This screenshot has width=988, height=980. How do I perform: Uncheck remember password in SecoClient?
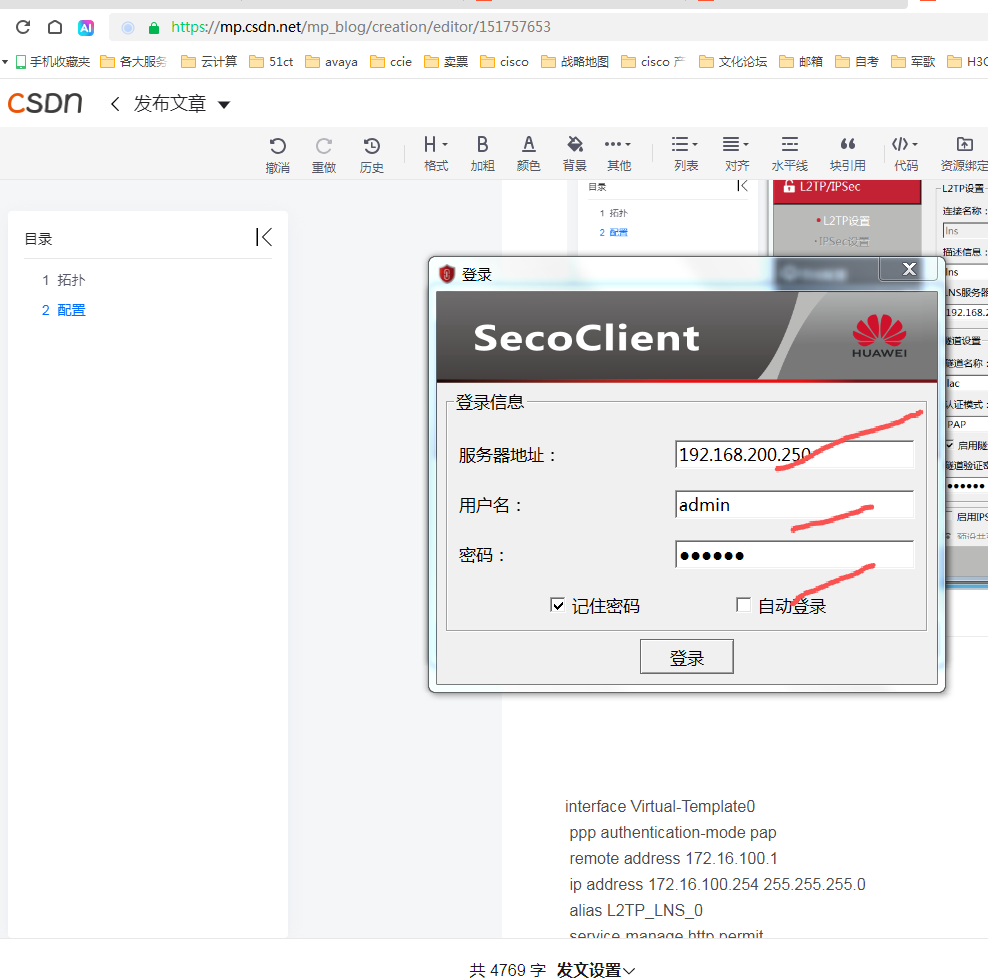click(x=557, y=604)
